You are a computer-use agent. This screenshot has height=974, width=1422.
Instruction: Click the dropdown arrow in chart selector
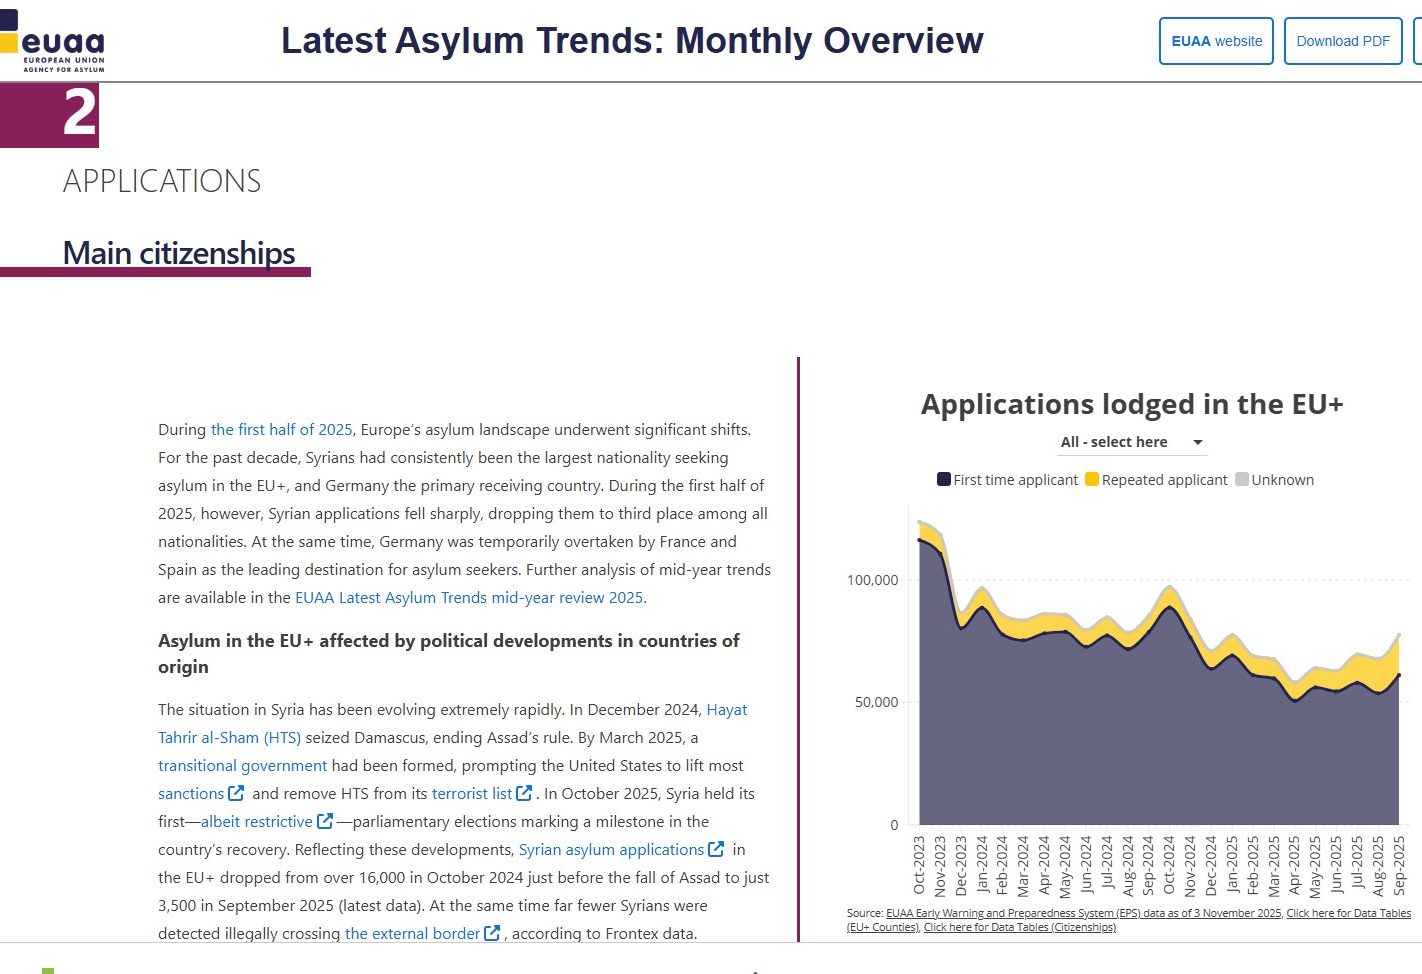click(x=1198, y=442)
